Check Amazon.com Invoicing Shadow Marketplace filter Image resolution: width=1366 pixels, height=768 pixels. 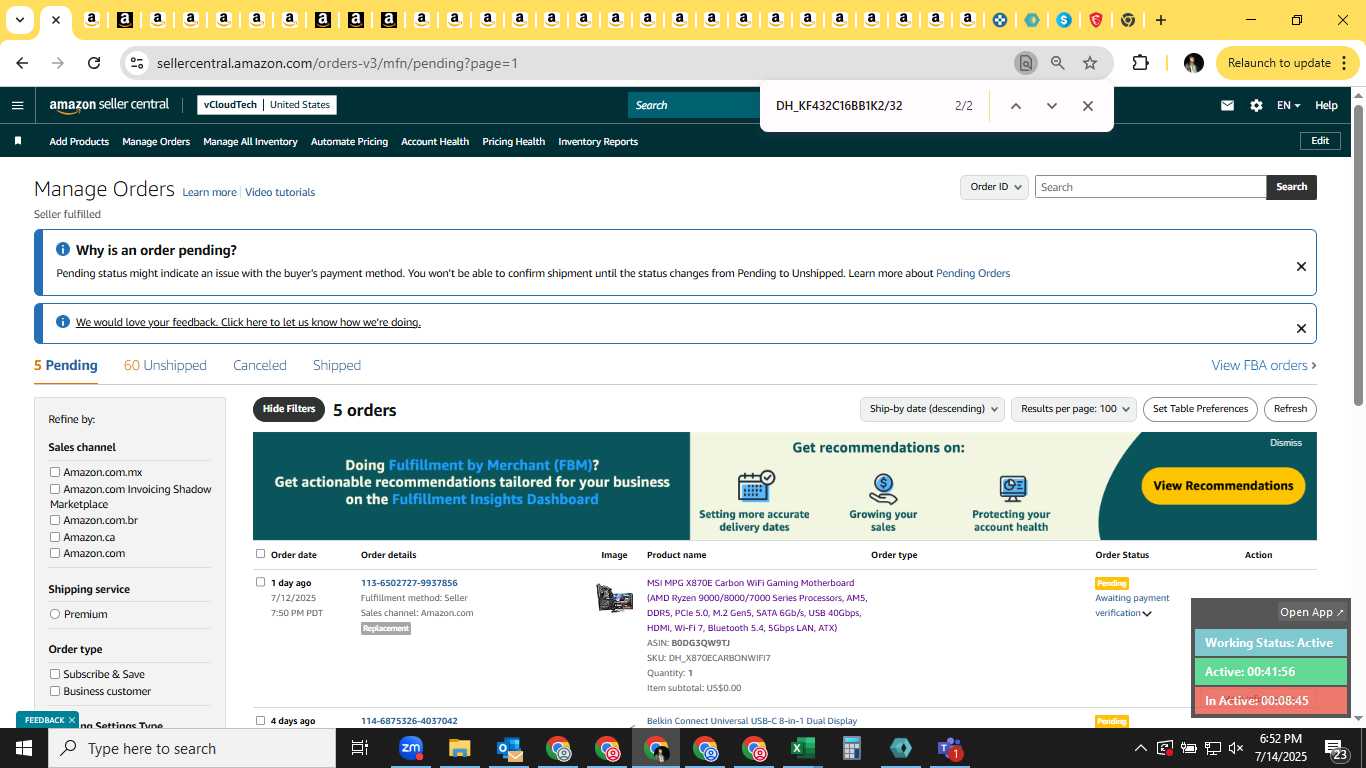[55, 489]
